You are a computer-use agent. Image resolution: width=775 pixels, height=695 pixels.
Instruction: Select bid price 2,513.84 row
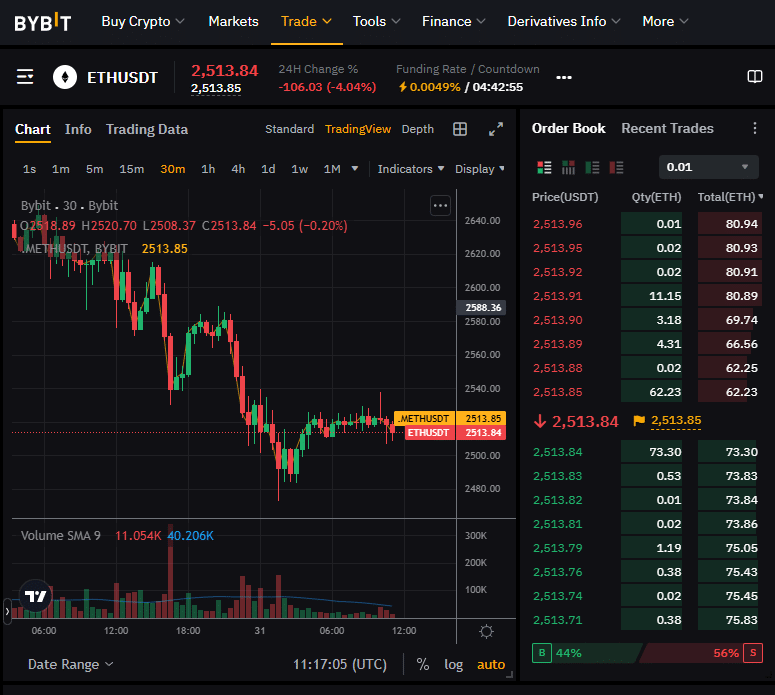(646, 452)
